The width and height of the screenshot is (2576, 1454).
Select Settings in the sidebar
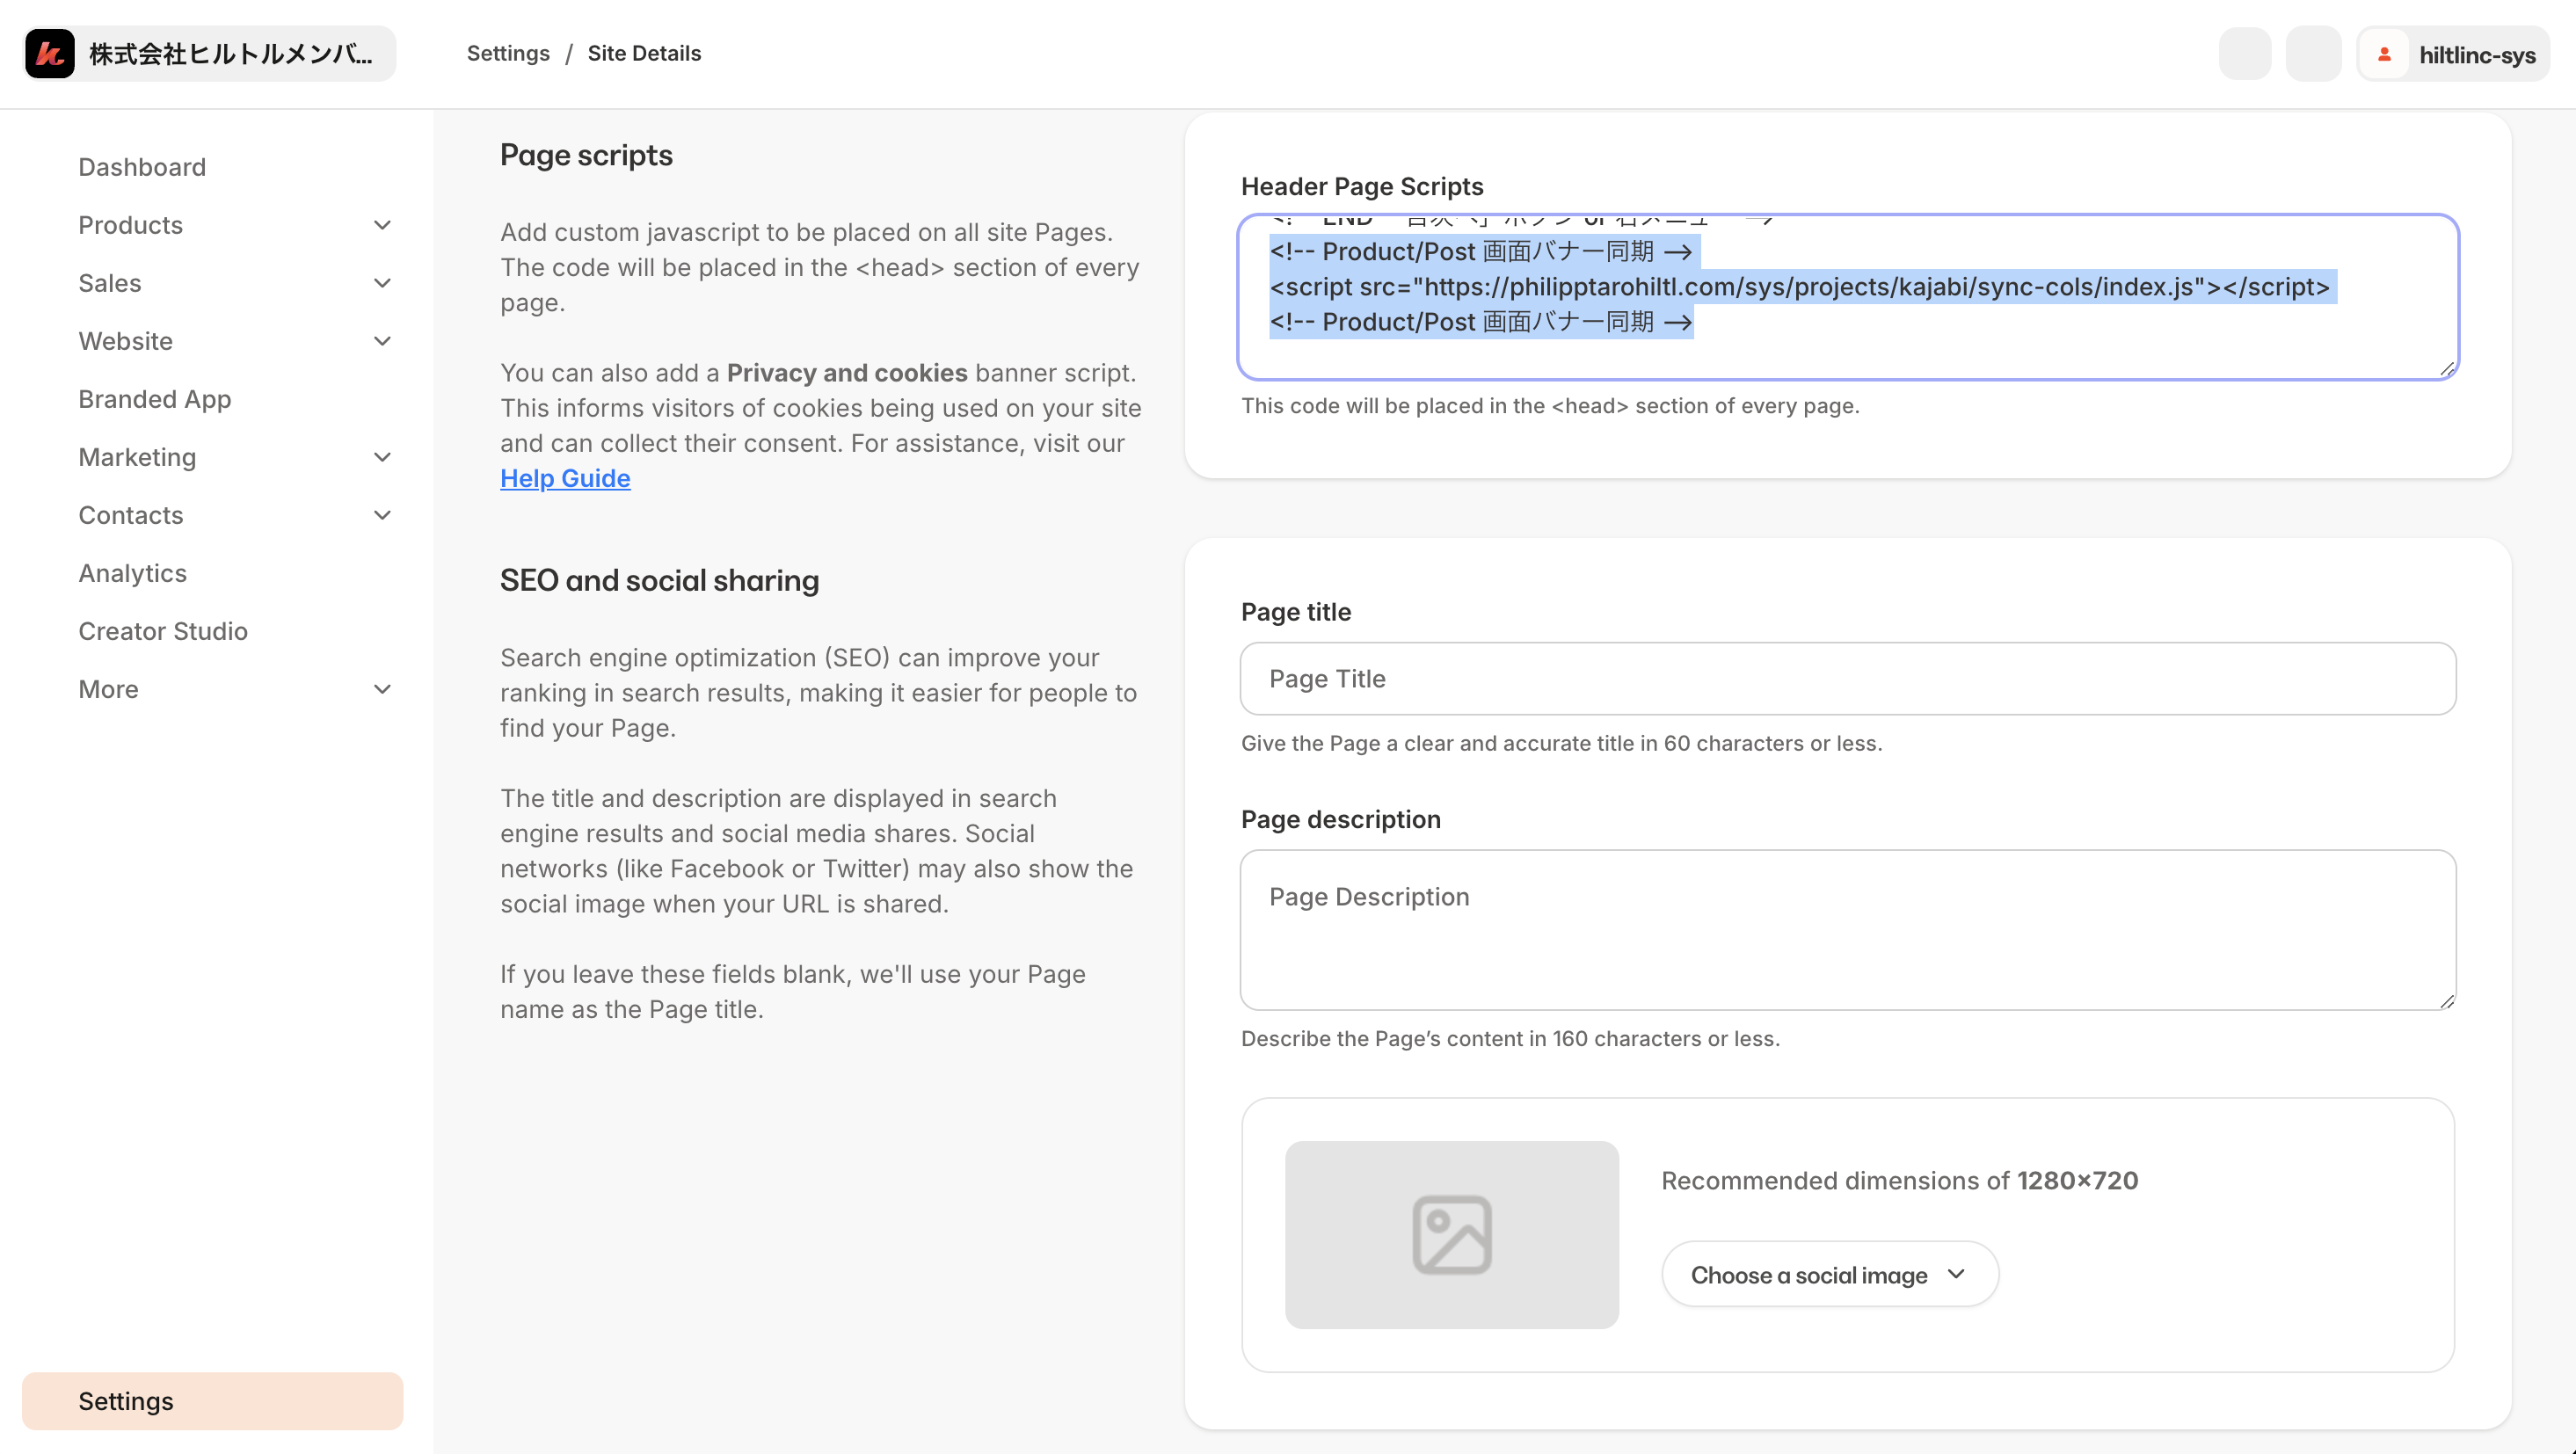[126, 1400]
